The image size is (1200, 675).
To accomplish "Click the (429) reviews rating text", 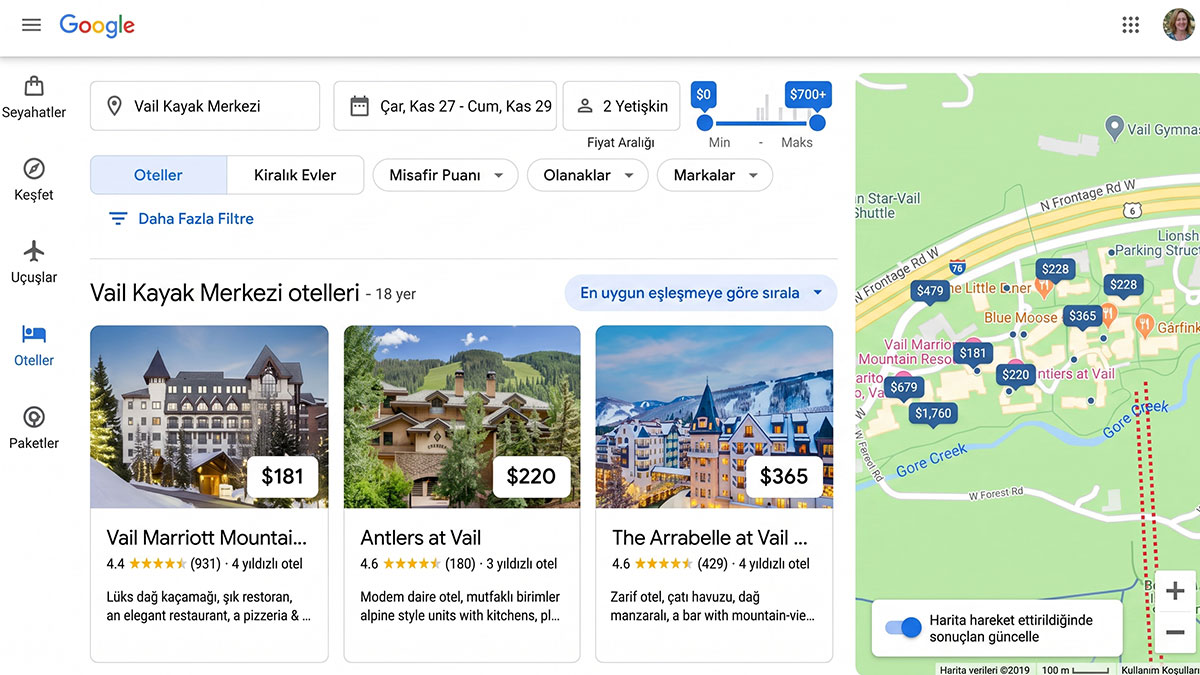I will [x=669, y=564].
